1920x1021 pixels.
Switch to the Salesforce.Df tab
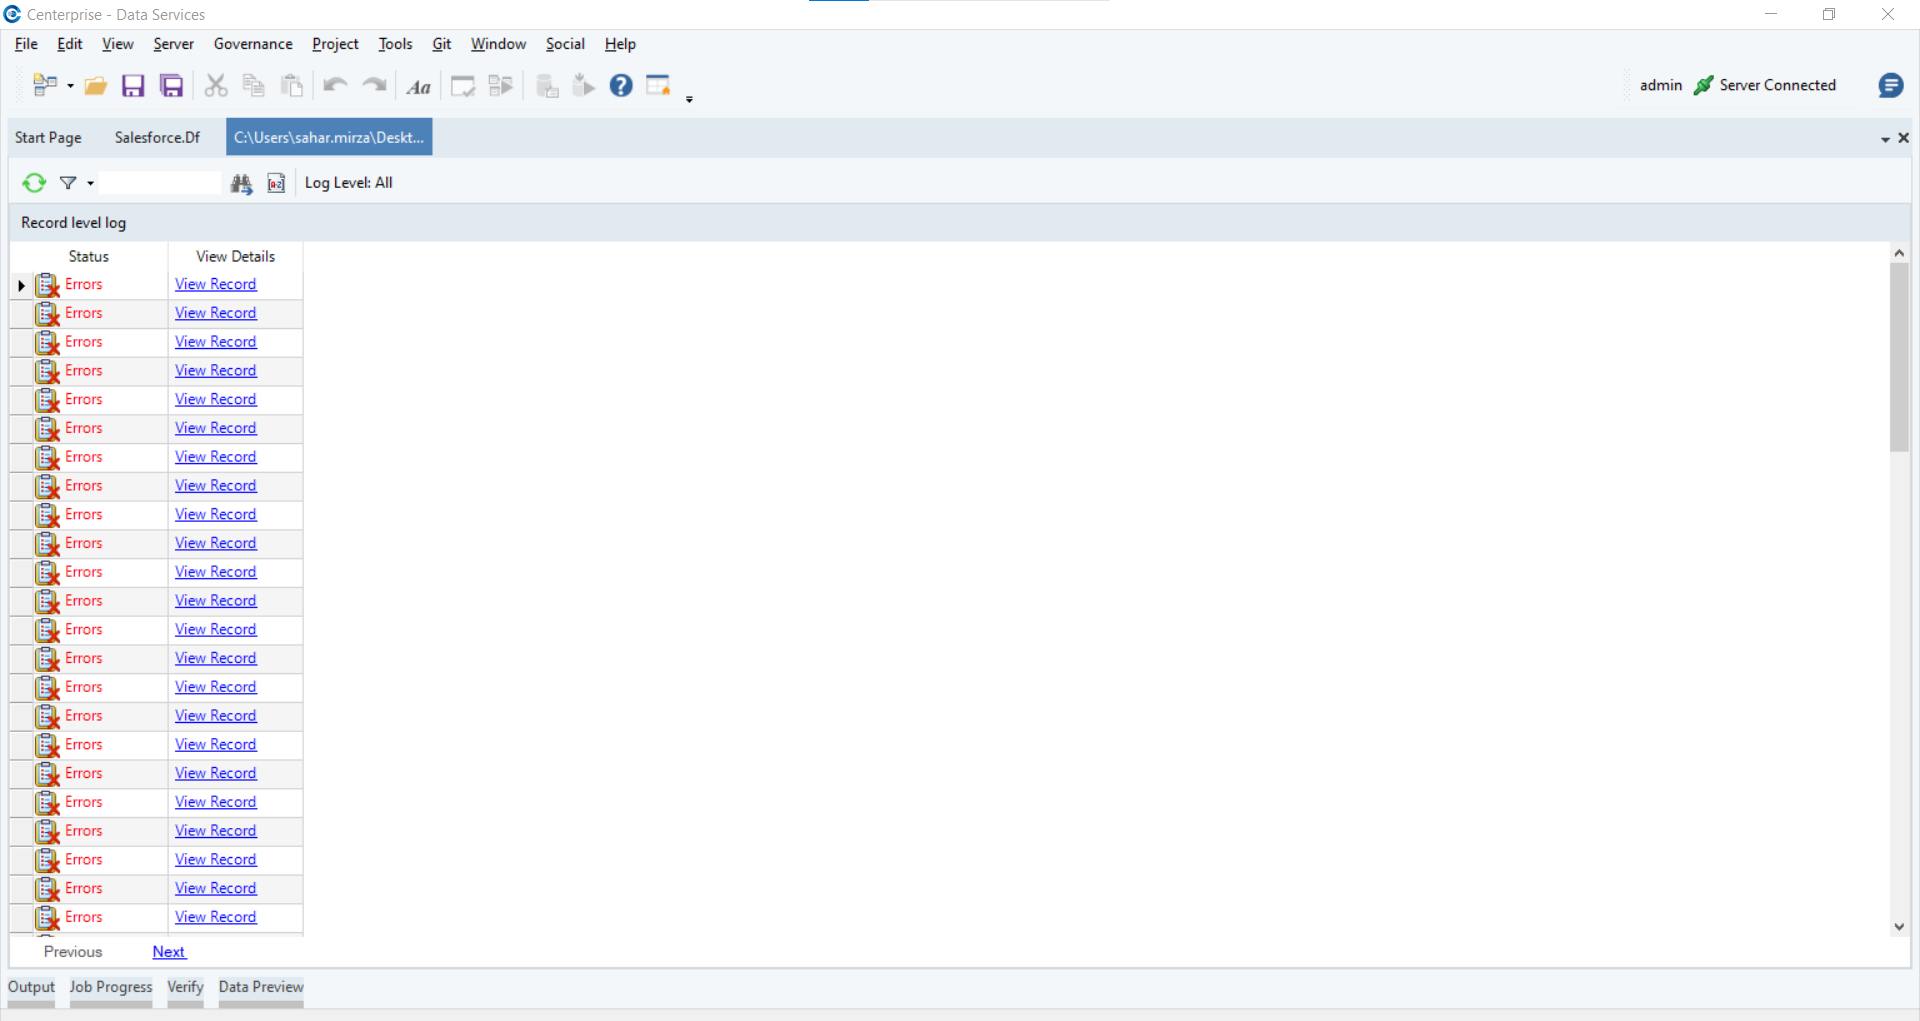157,138
